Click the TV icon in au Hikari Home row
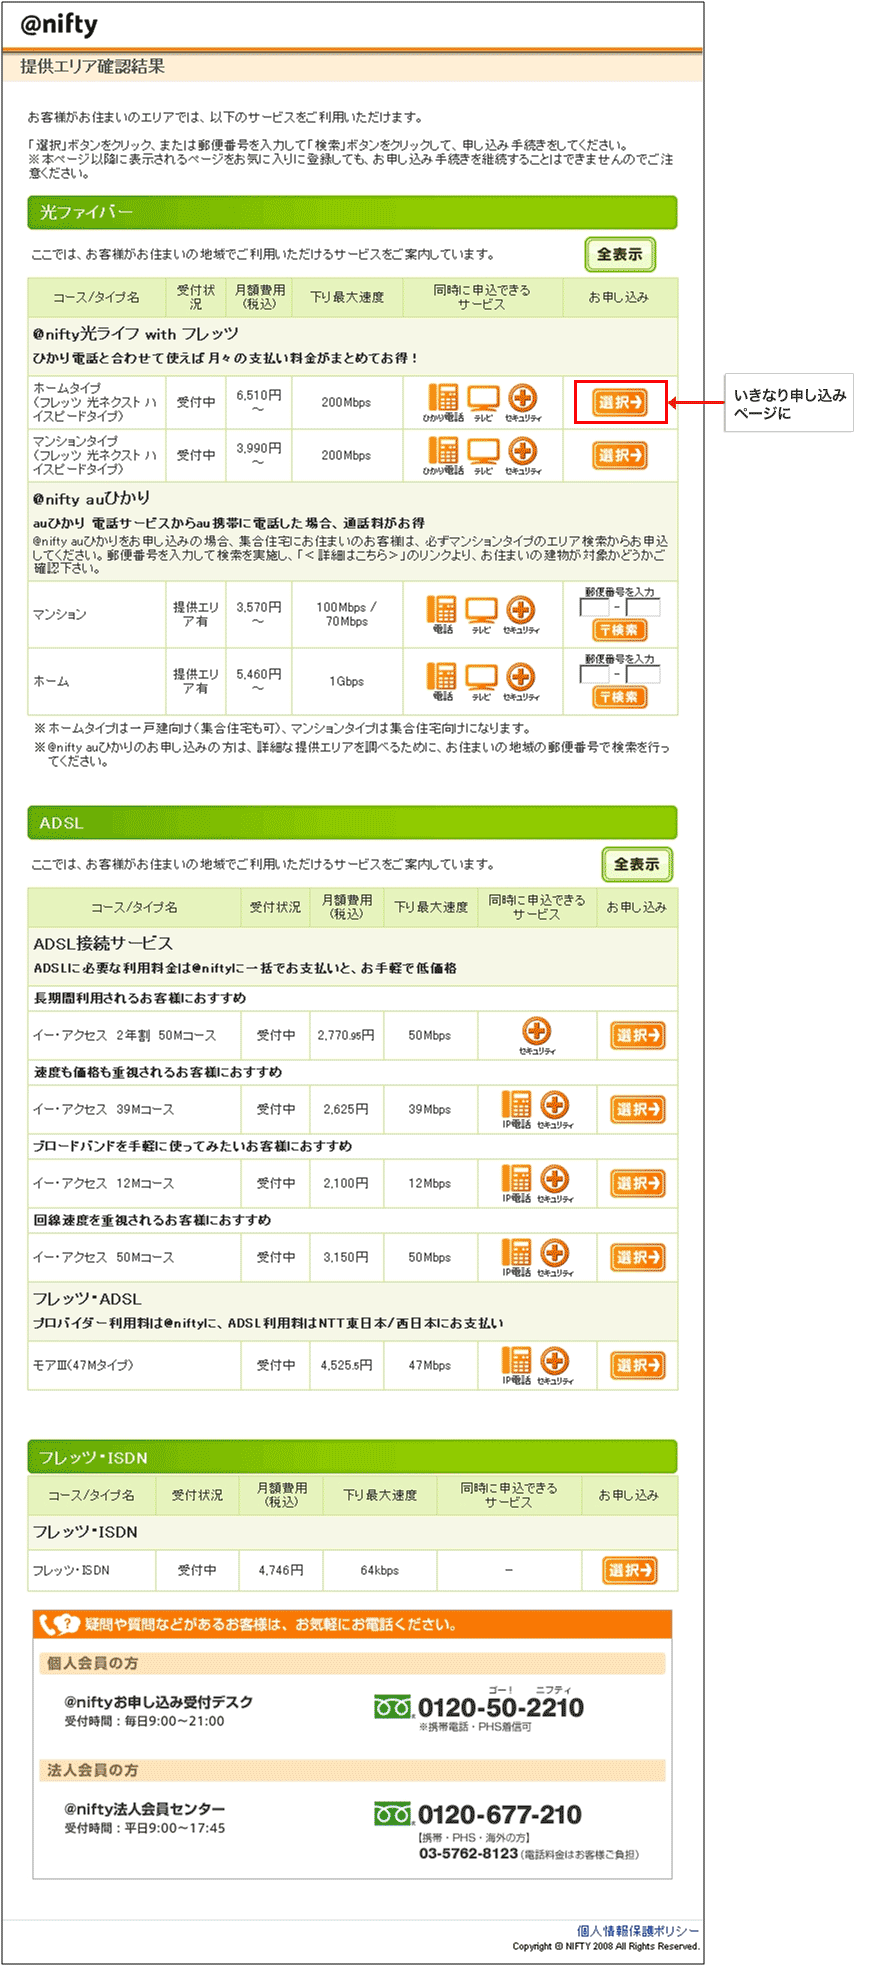 pyautogui.click(x=482, y=681)
